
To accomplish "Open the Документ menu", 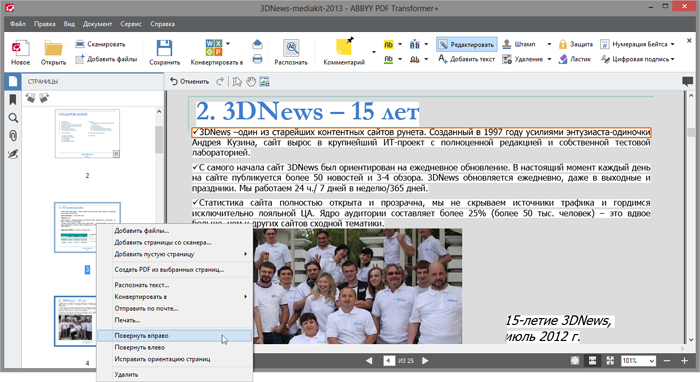I will [x=97, y=24].
